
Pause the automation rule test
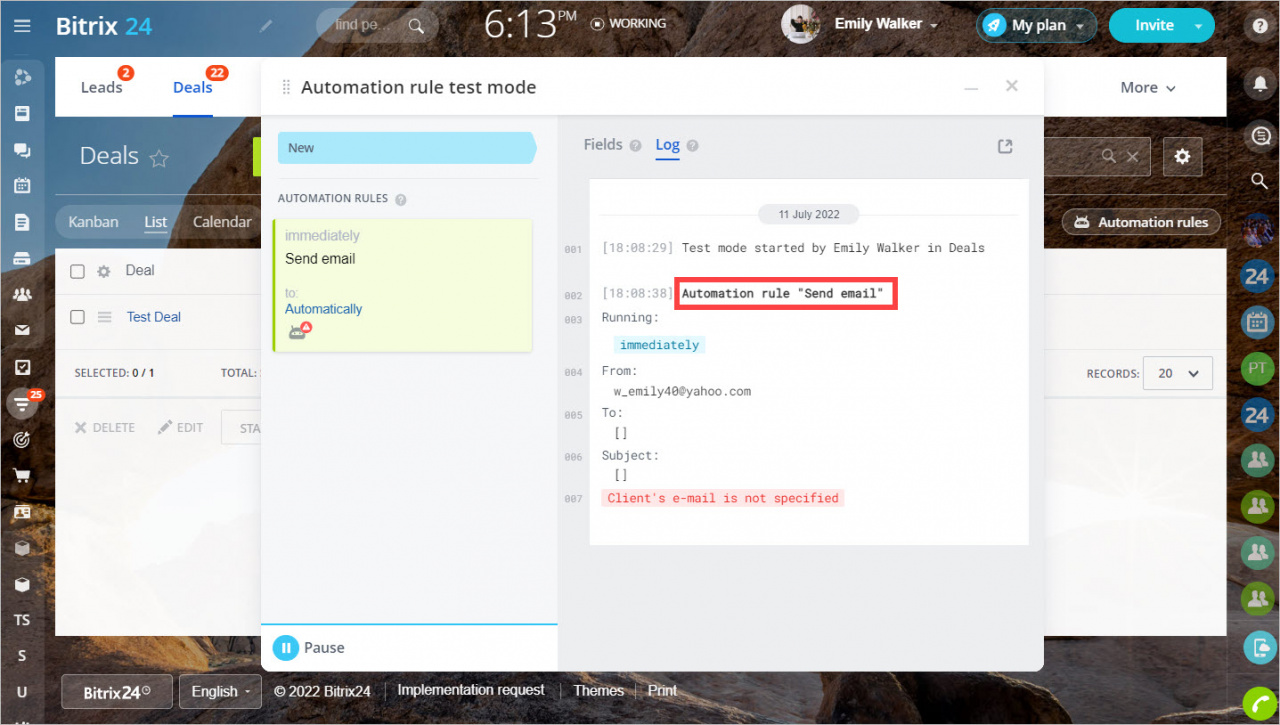pos(309,648)
